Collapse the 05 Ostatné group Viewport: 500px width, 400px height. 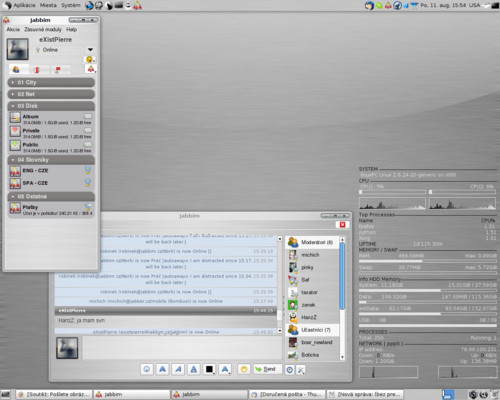51,196
